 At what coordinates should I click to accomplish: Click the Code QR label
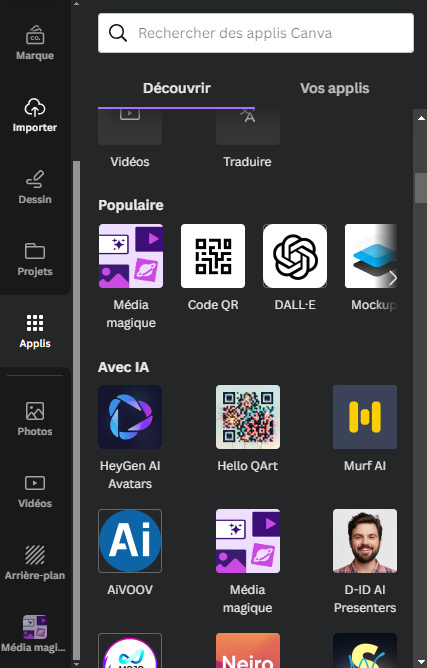click(x=213, y=305)
